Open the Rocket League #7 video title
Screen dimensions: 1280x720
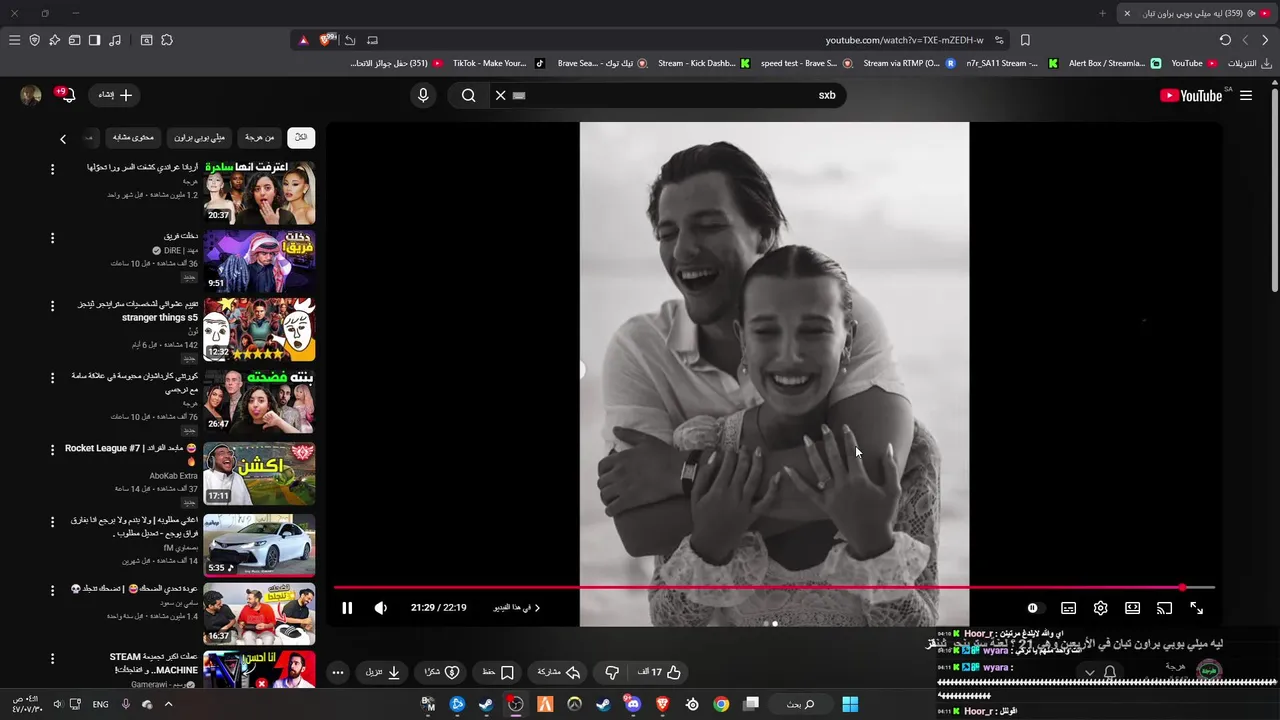[x=131, y=455]
